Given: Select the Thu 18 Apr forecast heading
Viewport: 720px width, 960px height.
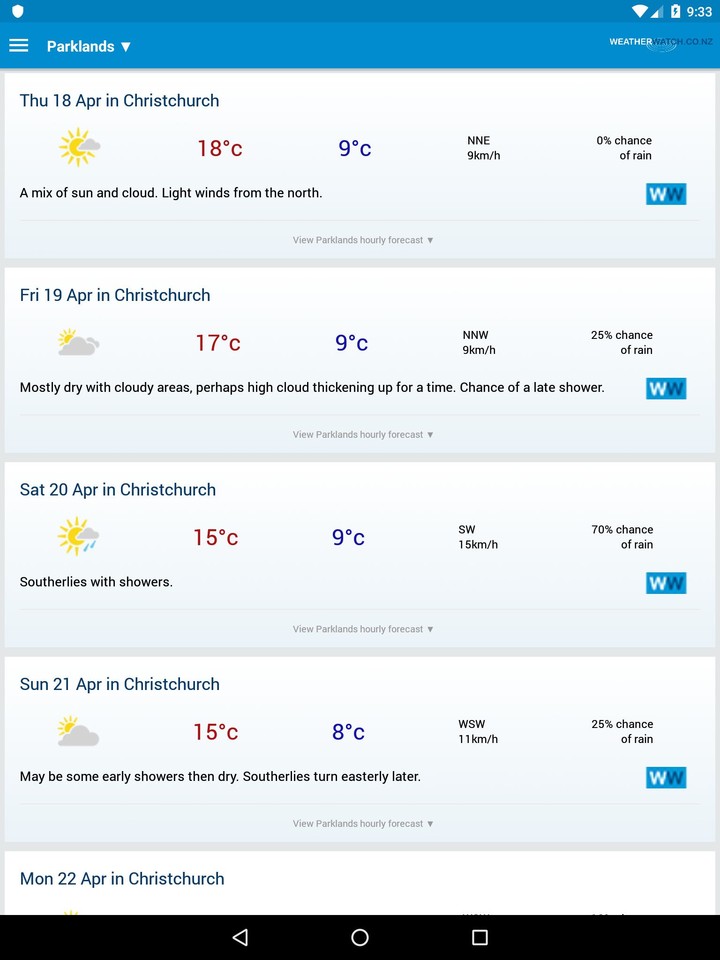Looking at the screenshot, I should pos(119,100).
